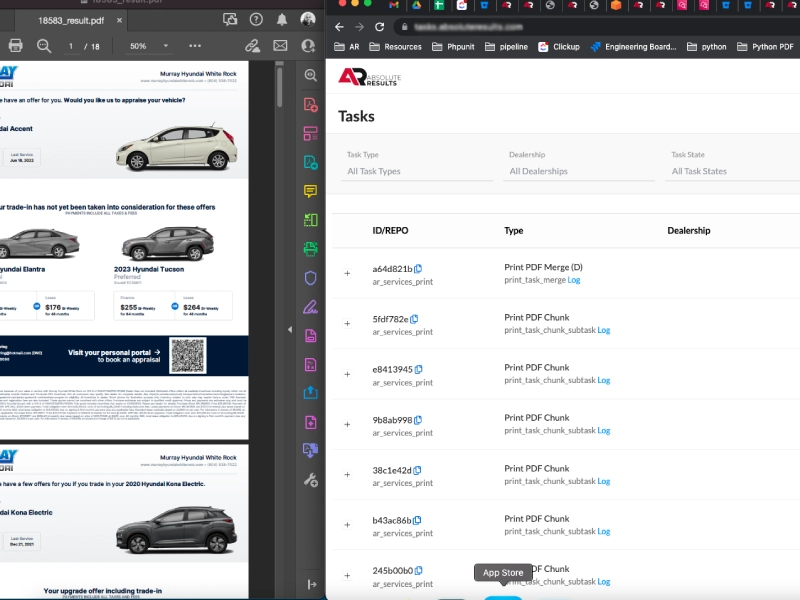Copy task ID 38c1e42d
The image size is (800, 600).
coord(417,470)
